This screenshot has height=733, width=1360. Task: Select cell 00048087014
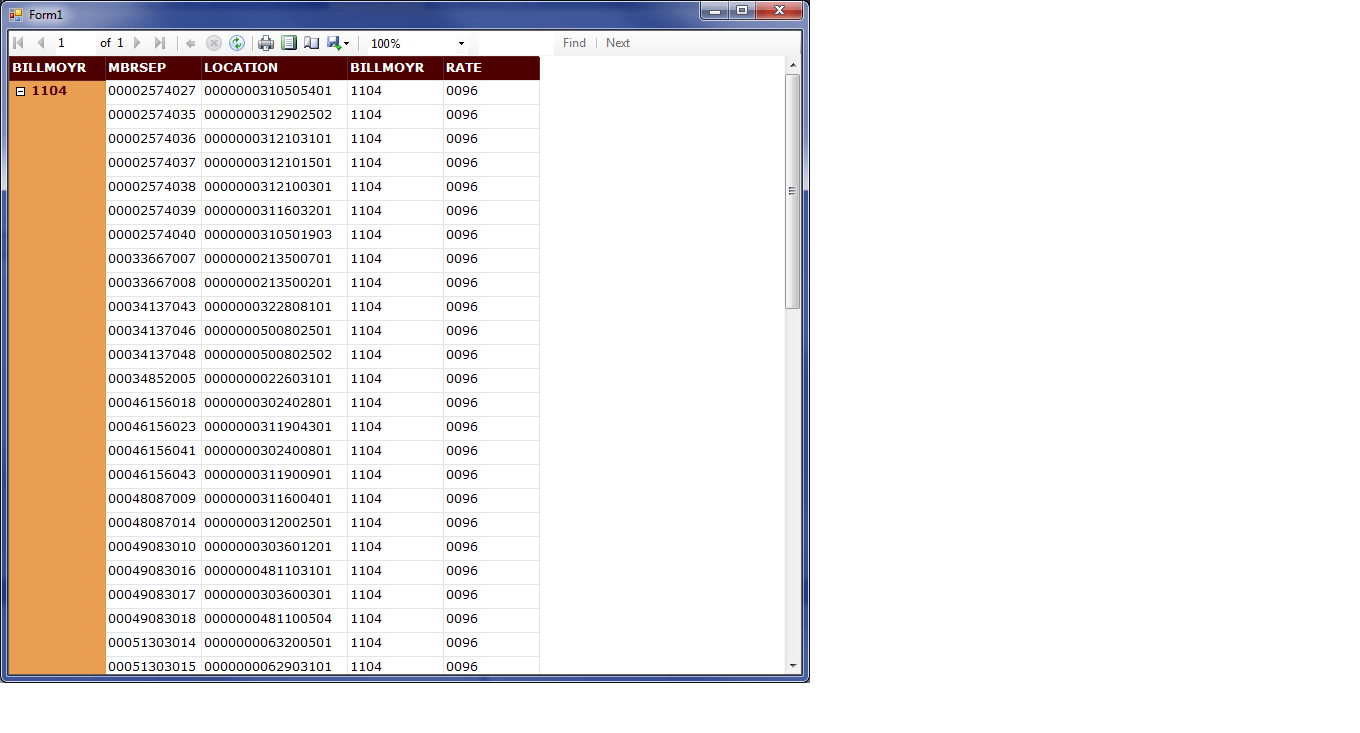pyautogui.click(x=153, y=523)
